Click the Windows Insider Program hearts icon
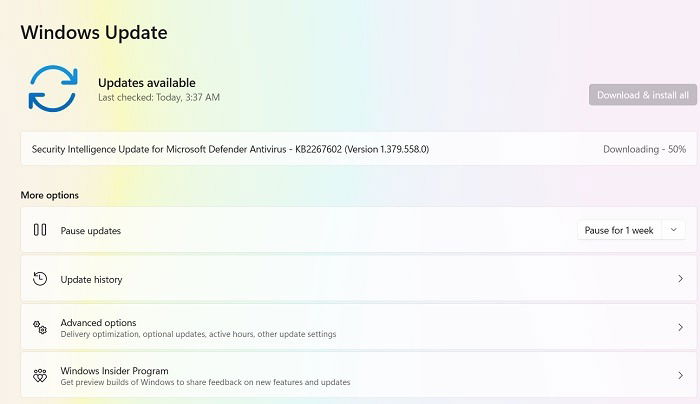Viewport: 700px width, 404px height. pyautogui.click(x=40, y=375)
